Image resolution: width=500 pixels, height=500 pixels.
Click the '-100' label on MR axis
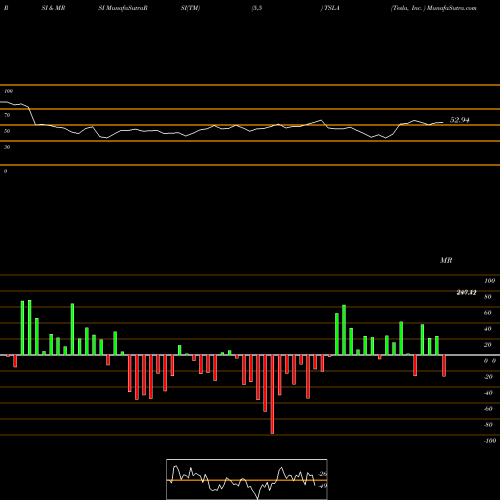click(x=490, y=441)
